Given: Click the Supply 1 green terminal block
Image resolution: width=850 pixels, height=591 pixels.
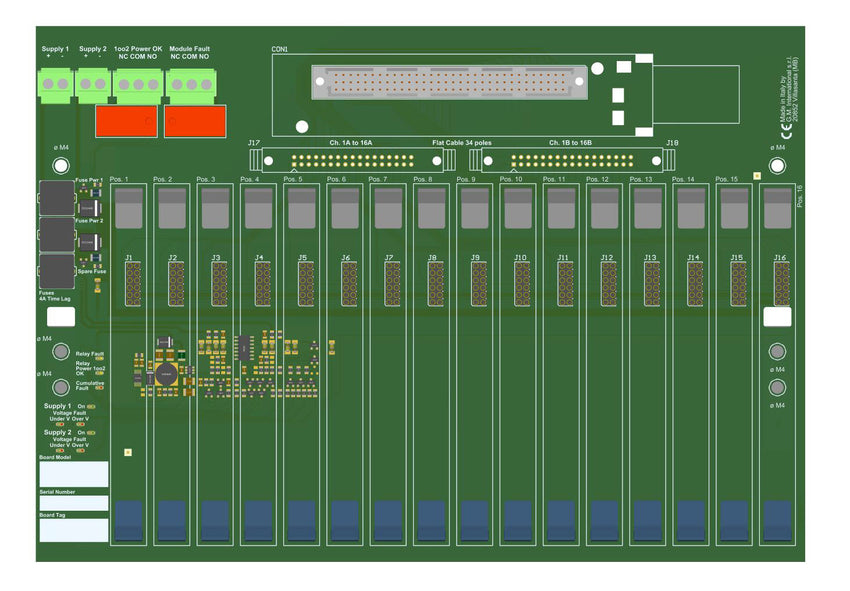Looking at the screenshot, I should pos(56,84).
